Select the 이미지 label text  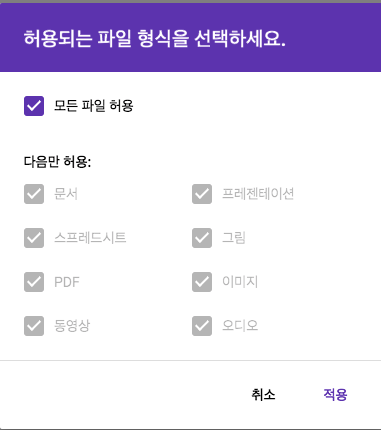(240, 282)
